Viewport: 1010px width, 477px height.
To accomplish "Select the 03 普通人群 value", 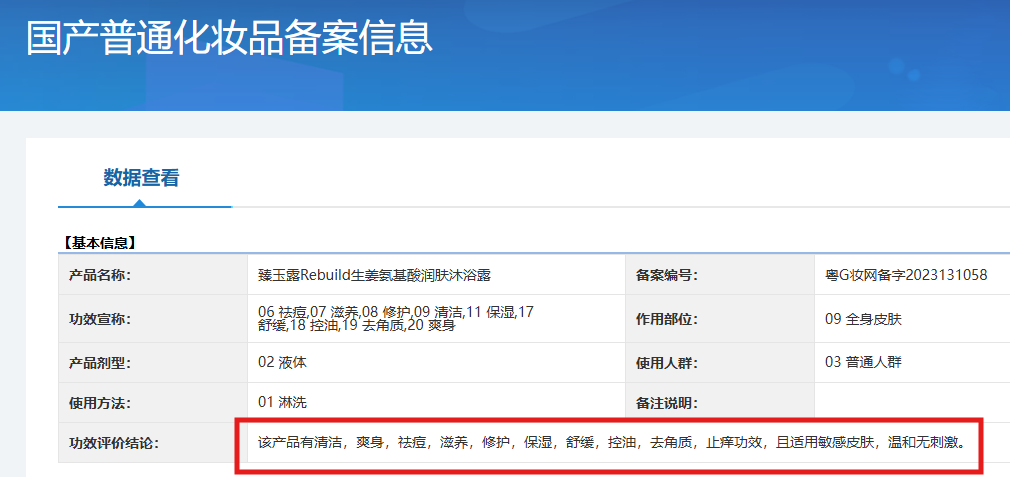I will point(863,362).
